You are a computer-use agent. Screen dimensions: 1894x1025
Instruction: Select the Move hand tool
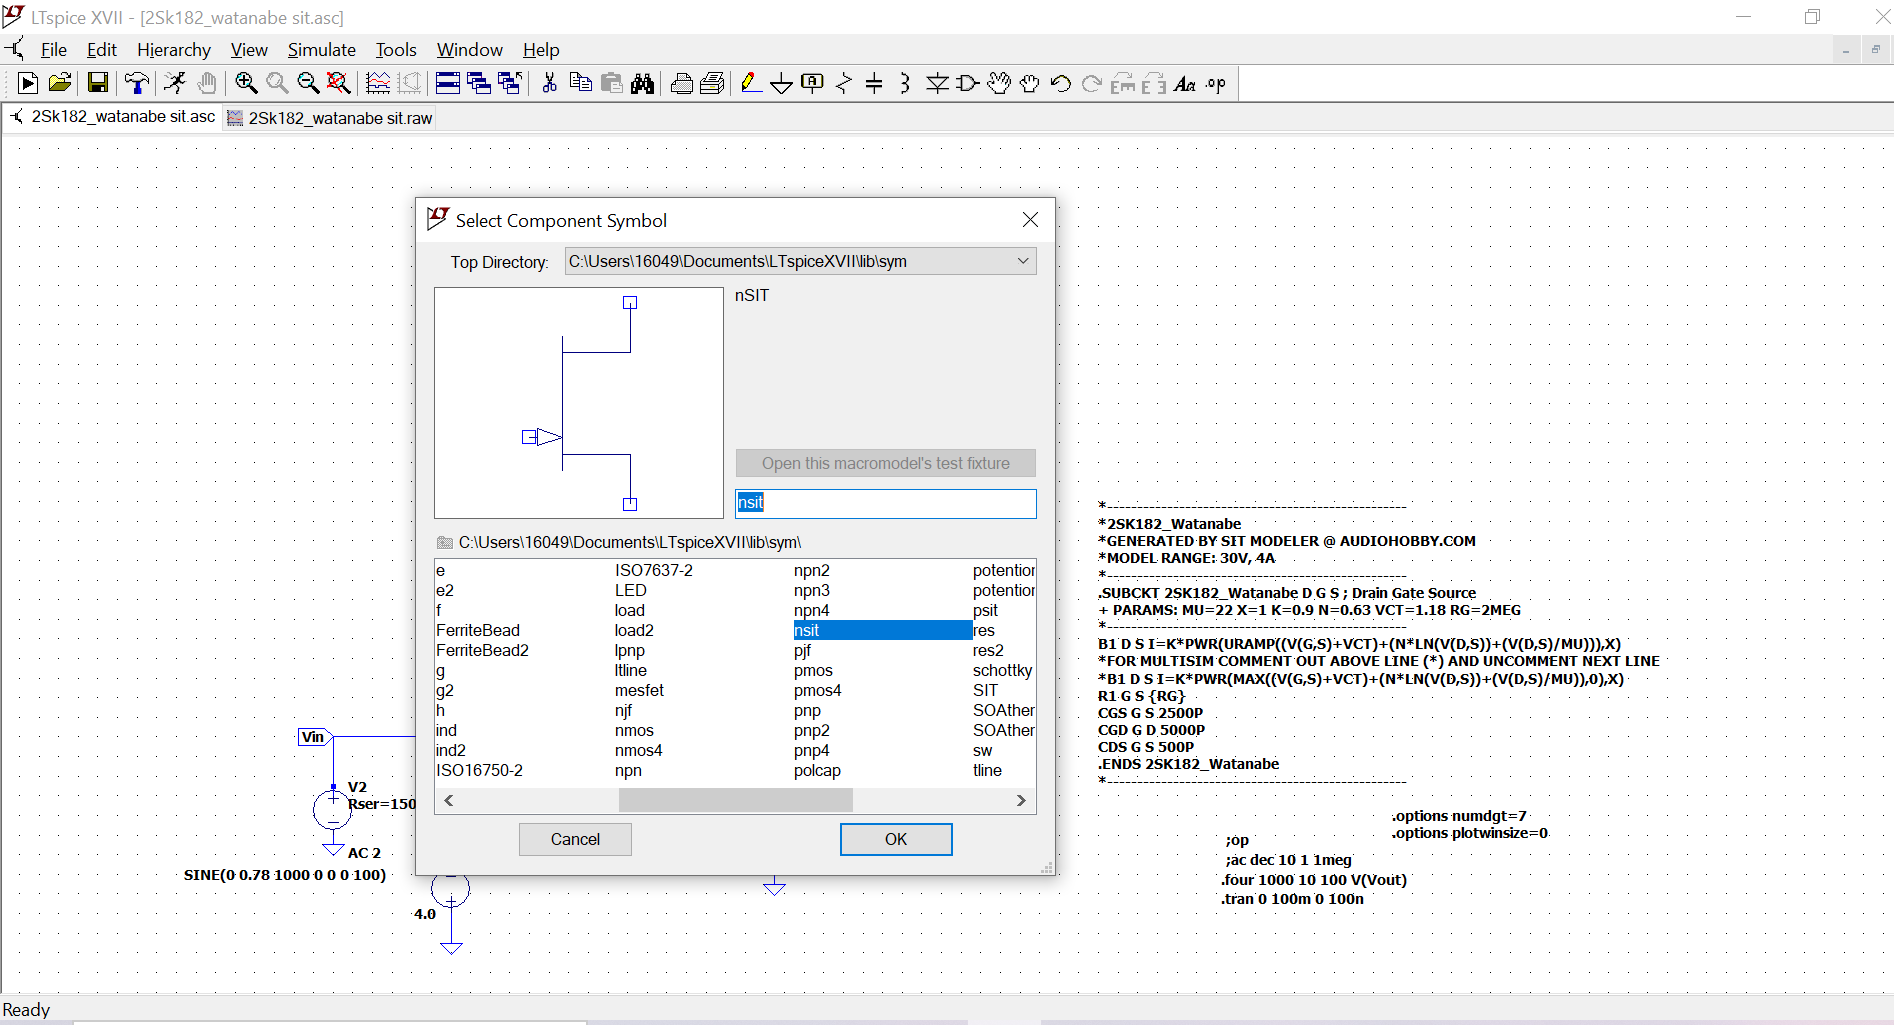999,84
